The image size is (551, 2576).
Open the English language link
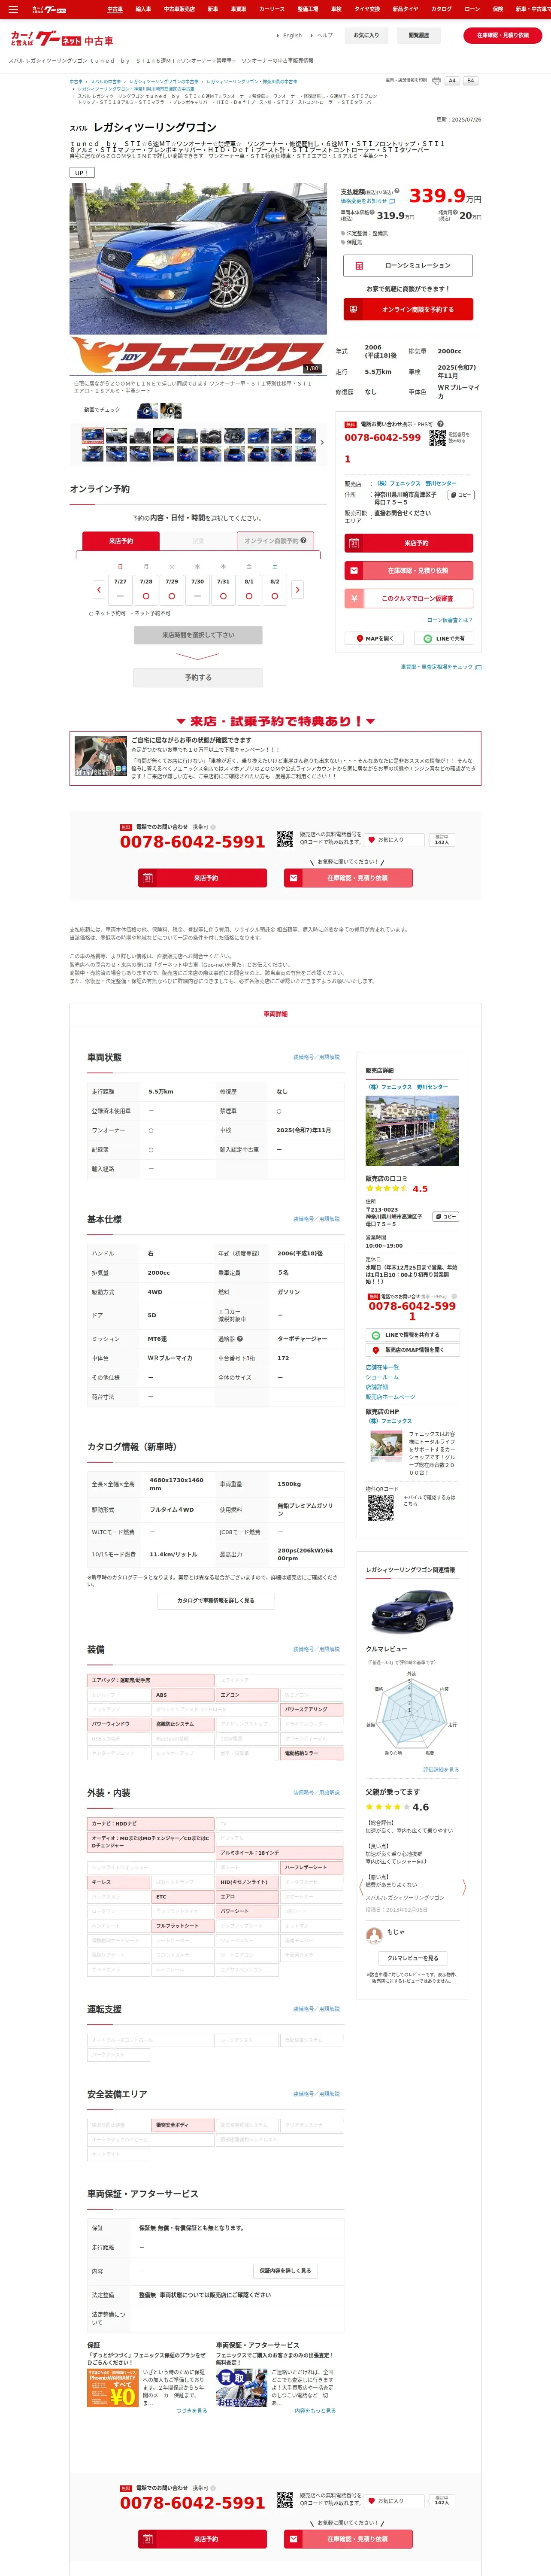[292, 35]
